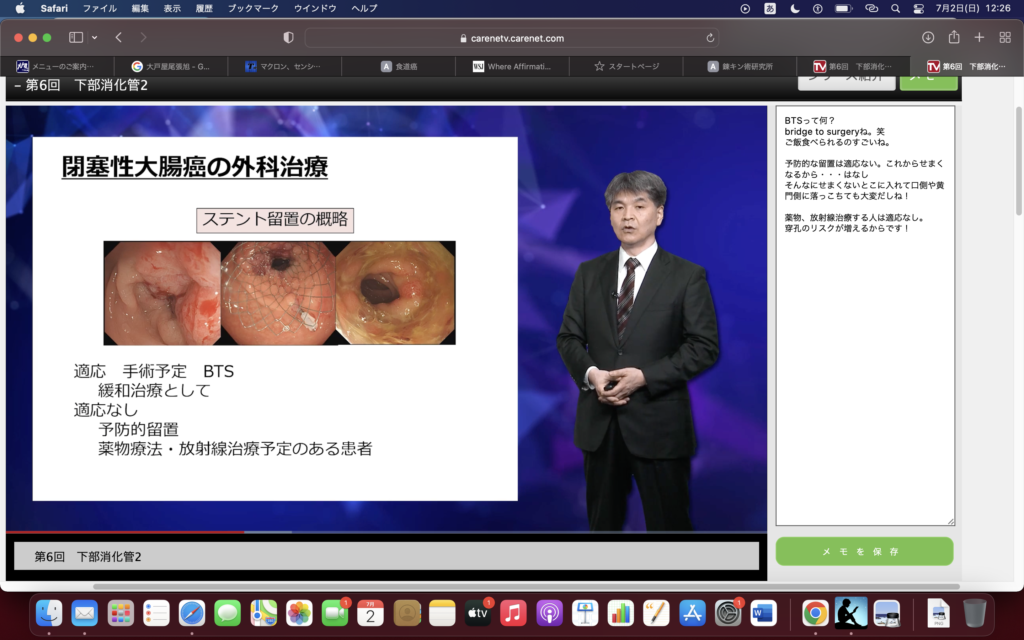Open Keynote from the Dock
Viewport: 1024px width, 640px height.
[585, 612]
